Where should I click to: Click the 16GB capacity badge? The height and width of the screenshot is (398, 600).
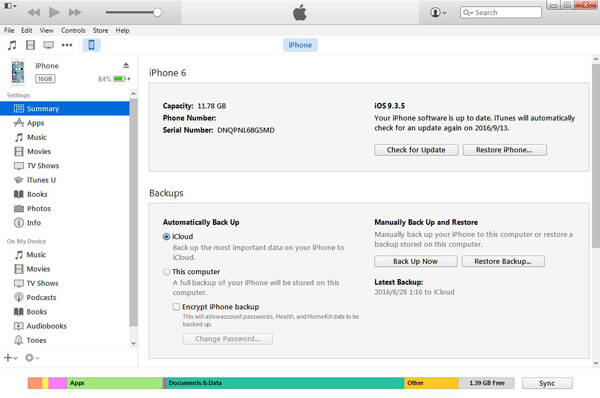click(45, 79)
